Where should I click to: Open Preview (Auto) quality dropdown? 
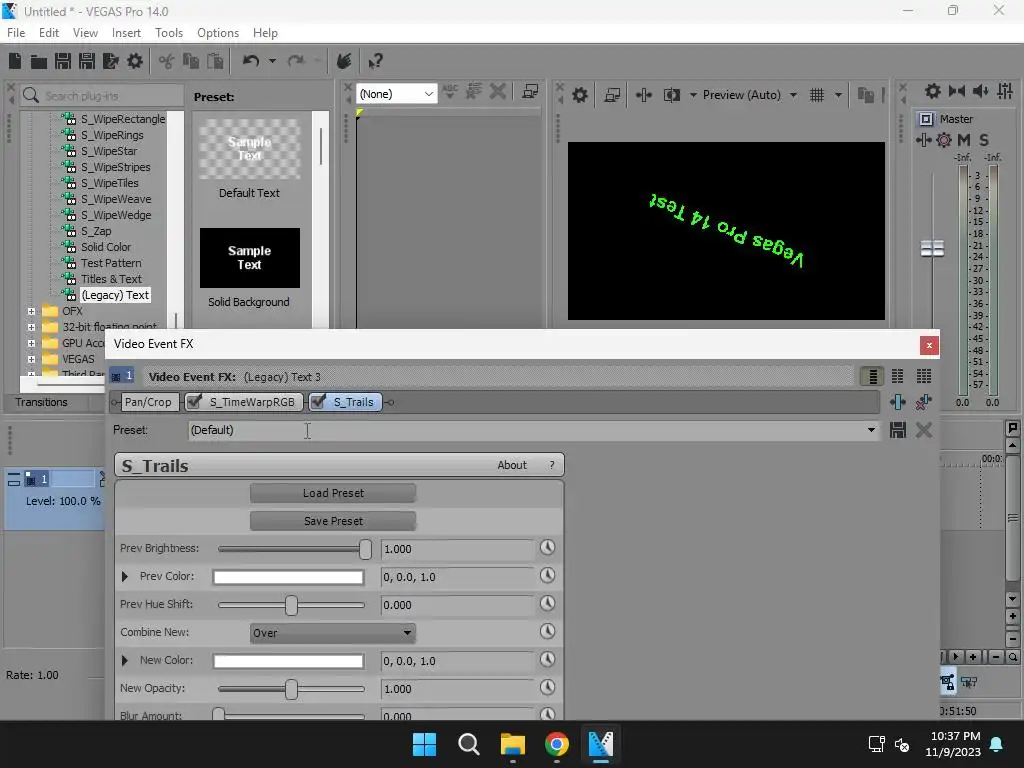(793, 95)
